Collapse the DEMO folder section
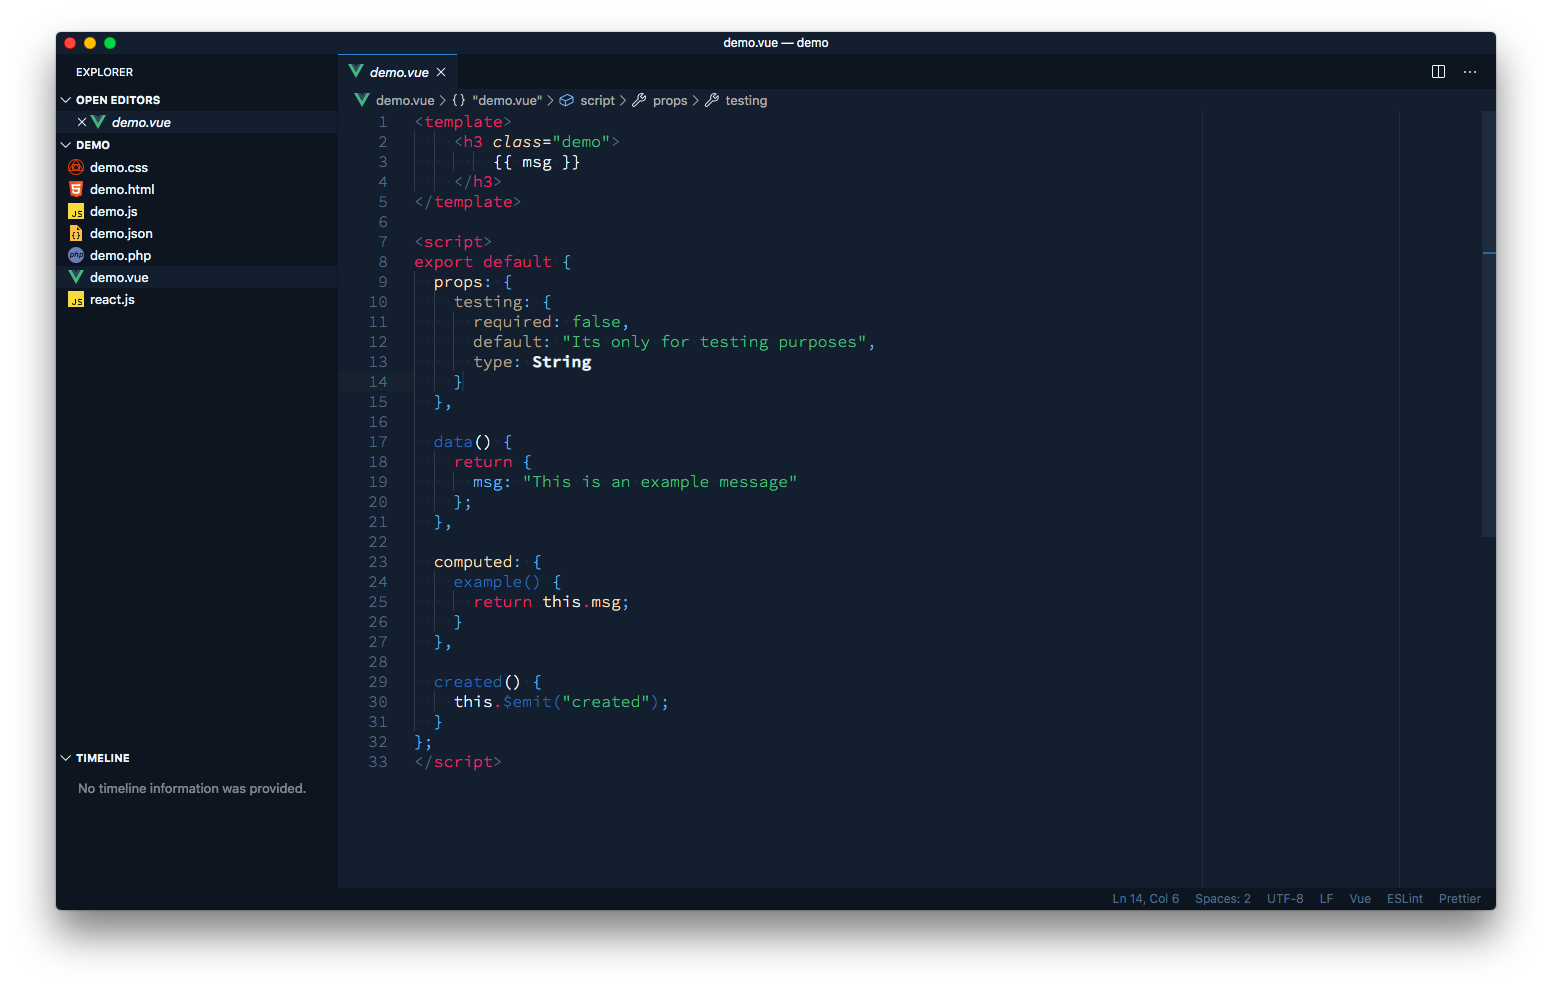 (x=66, y=145)
